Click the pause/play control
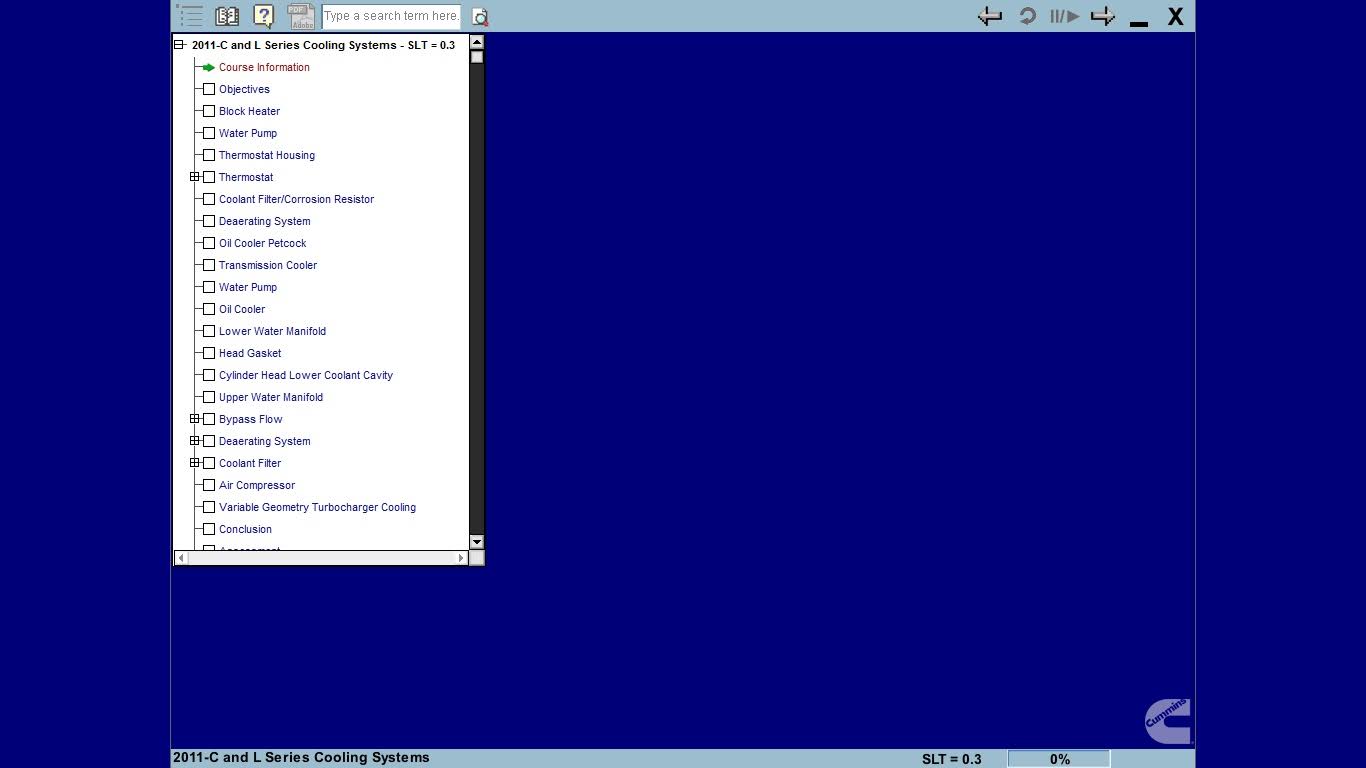 pyautogui.click(x=1064, y=16)
